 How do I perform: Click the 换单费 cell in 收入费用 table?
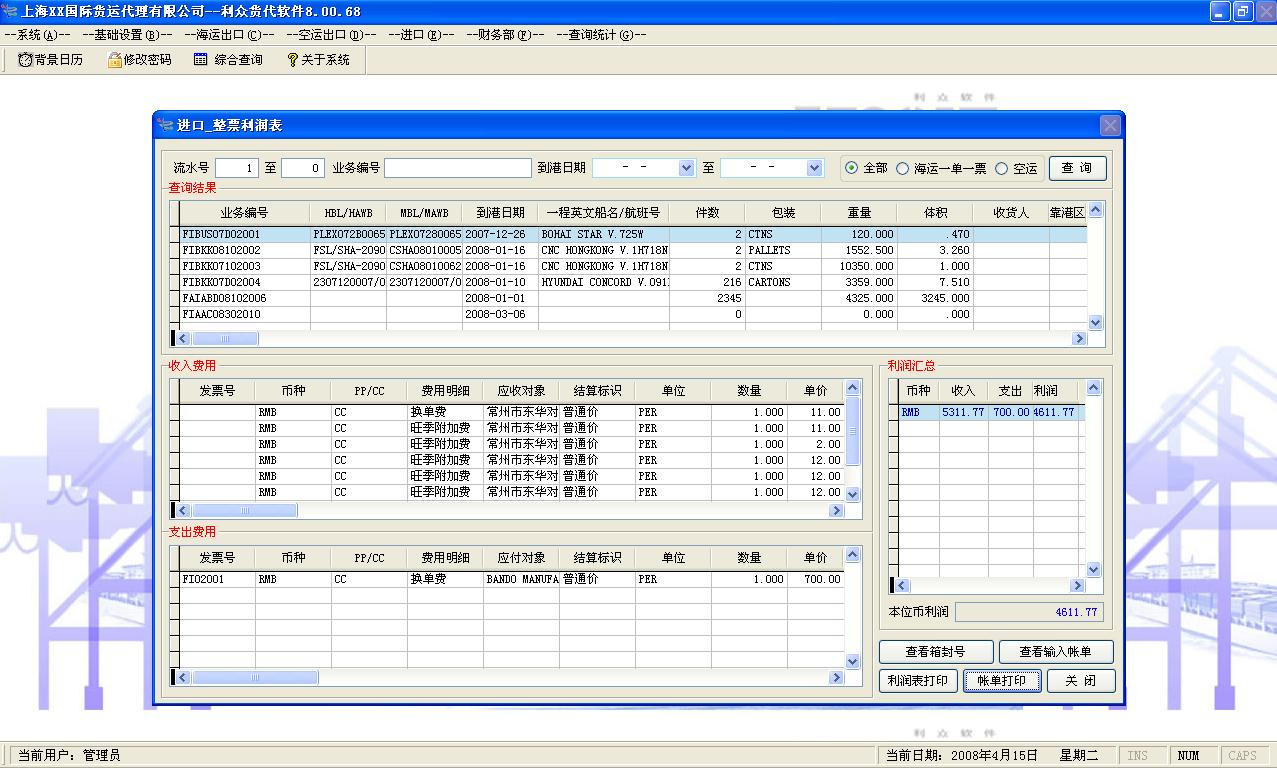click(x=445, y=412)
